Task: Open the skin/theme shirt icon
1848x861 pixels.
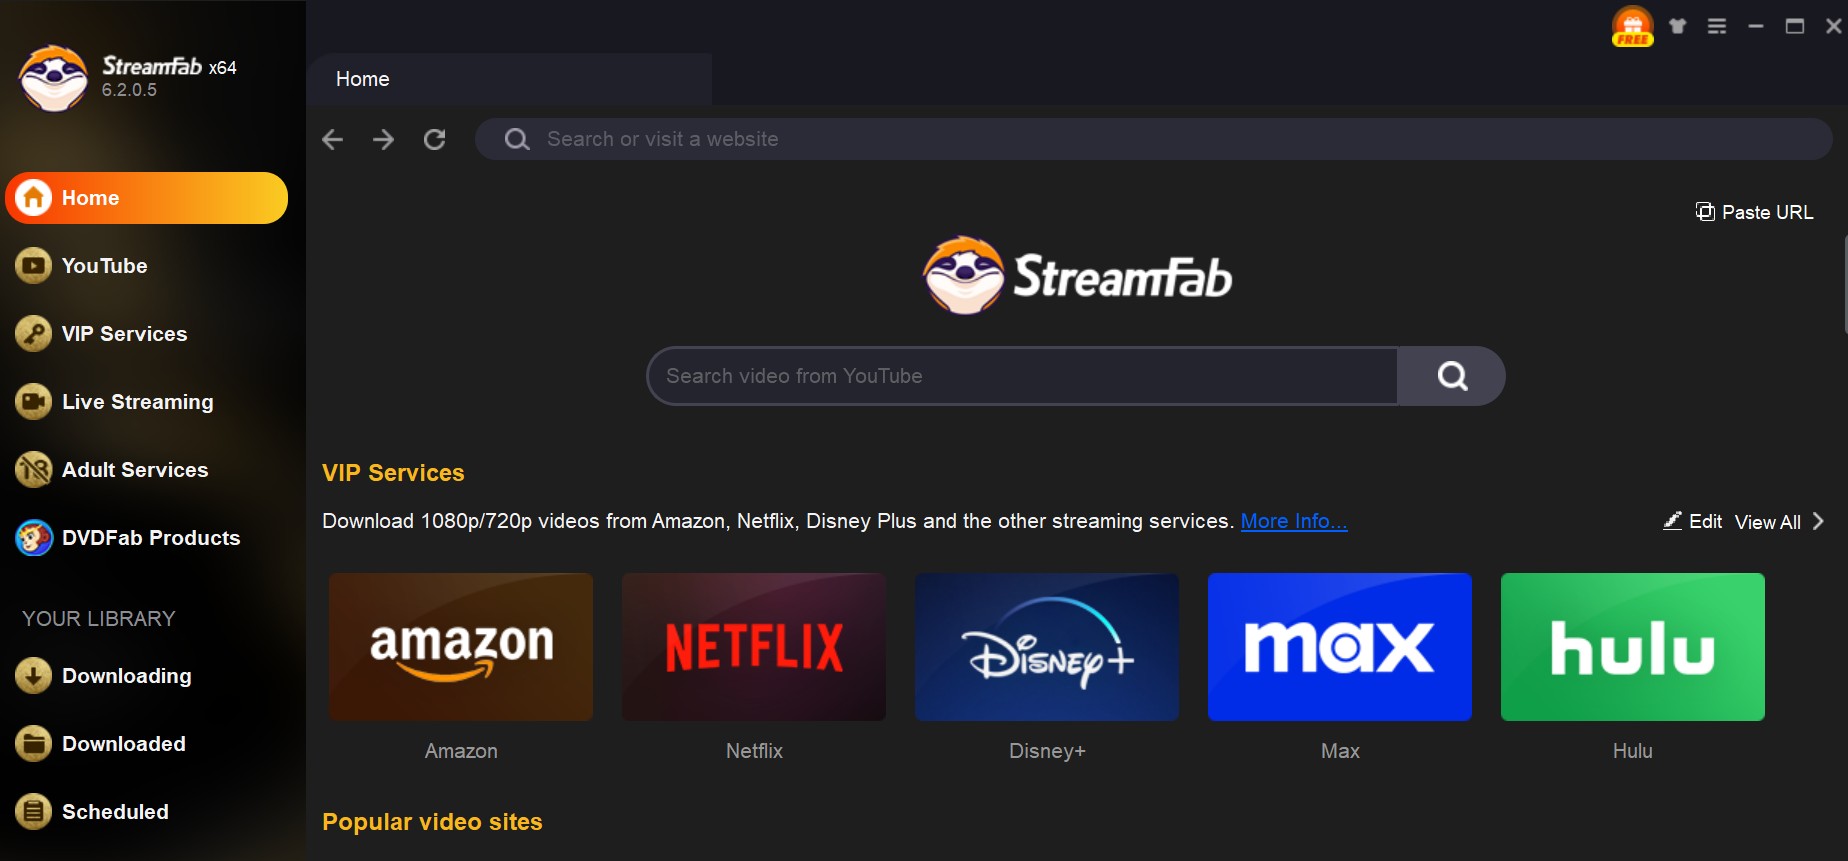Action: pos(1678,26)
